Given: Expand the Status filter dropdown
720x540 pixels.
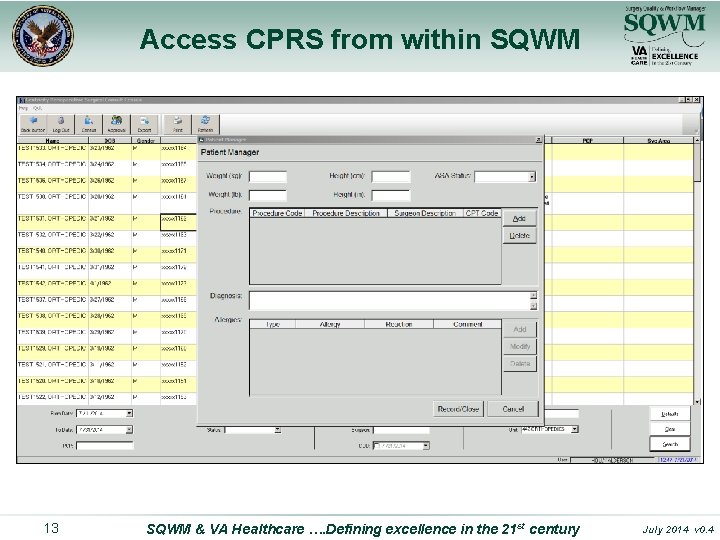Looking at the screenshot, I should [277, 430].
